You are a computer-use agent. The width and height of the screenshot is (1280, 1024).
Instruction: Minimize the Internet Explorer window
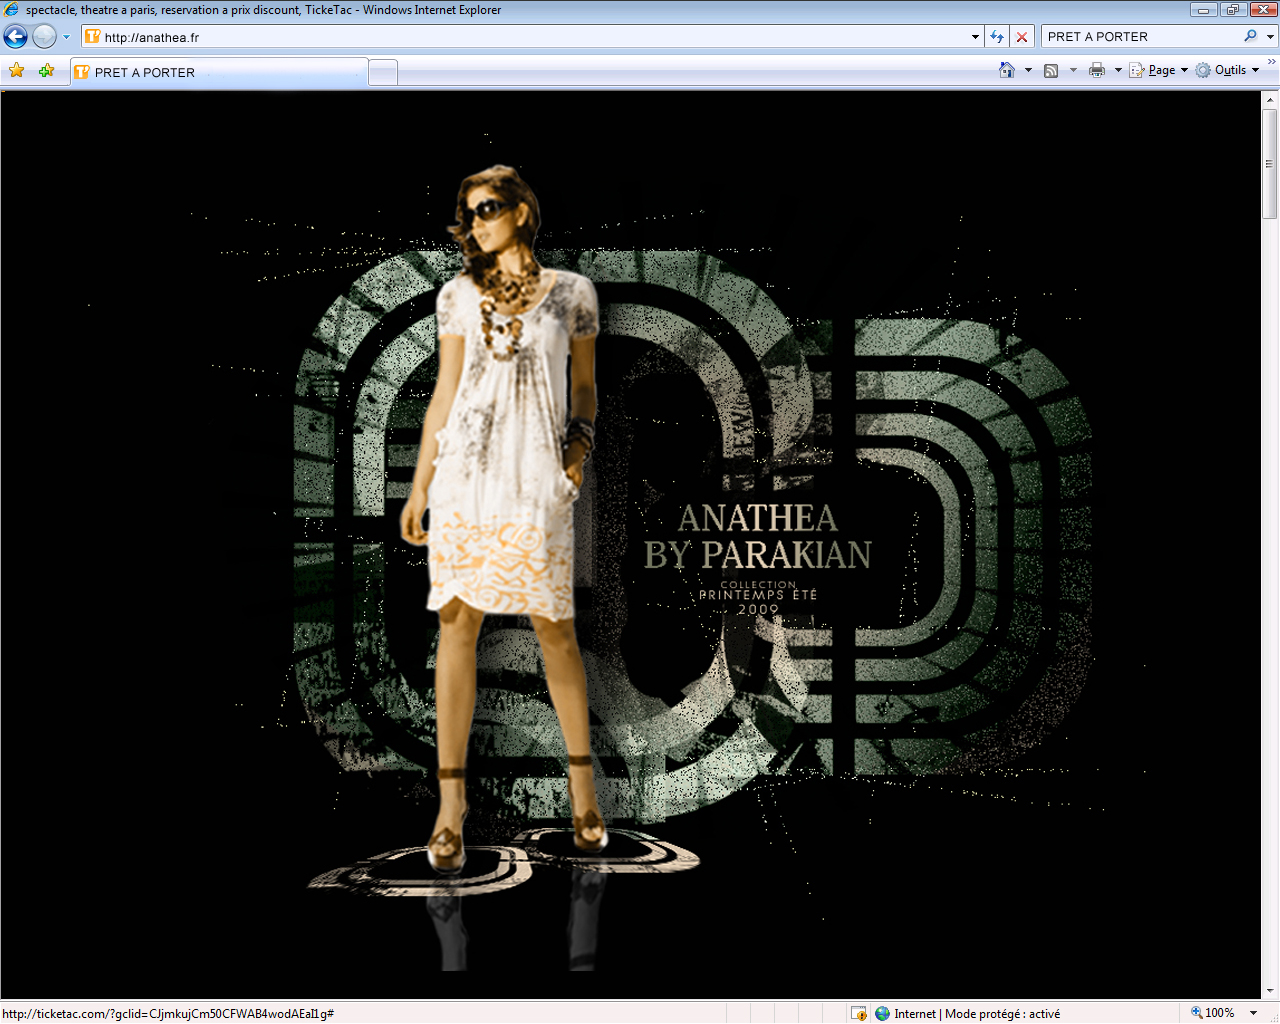(1204, 10)
